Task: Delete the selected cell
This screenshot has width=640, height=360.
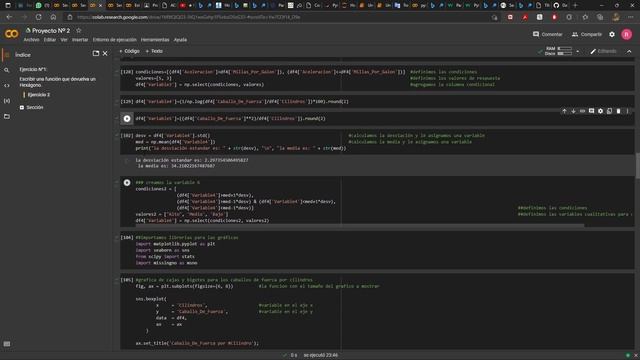Action: (x=618, y=111)
